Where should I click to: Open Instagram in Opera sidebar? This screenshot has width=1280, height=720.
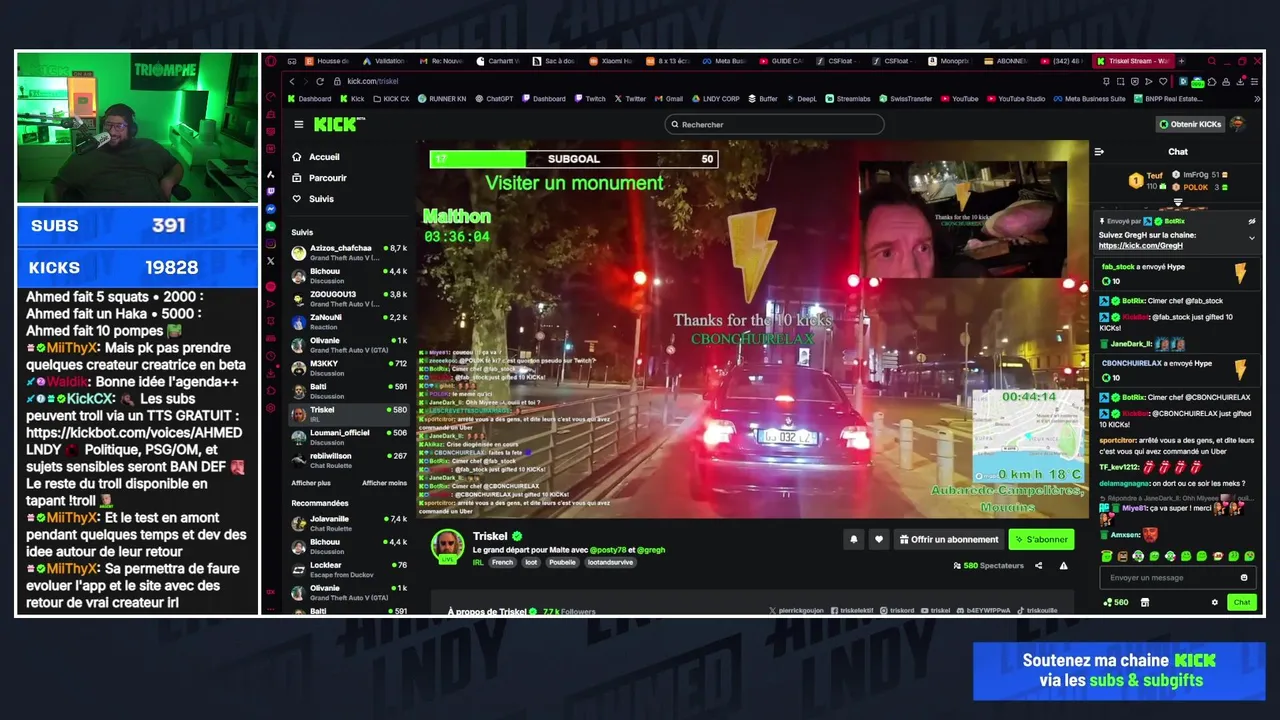click(x=270, y=243)
